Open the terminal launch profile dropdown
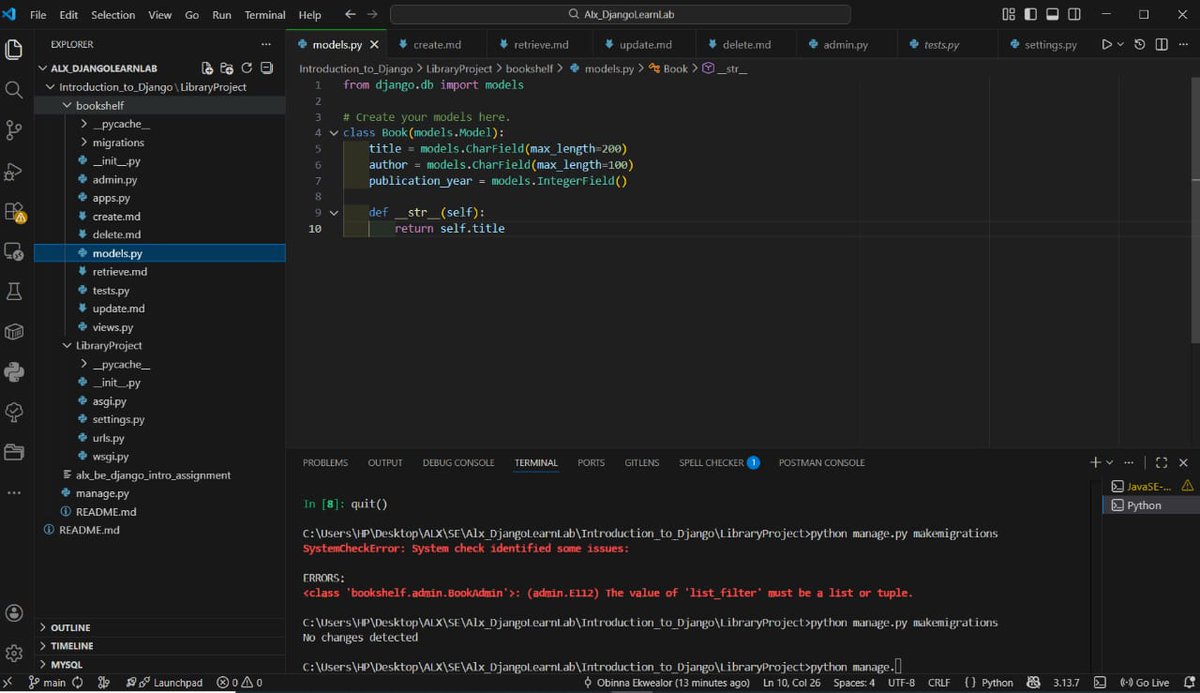 [x=1109, y=463]
